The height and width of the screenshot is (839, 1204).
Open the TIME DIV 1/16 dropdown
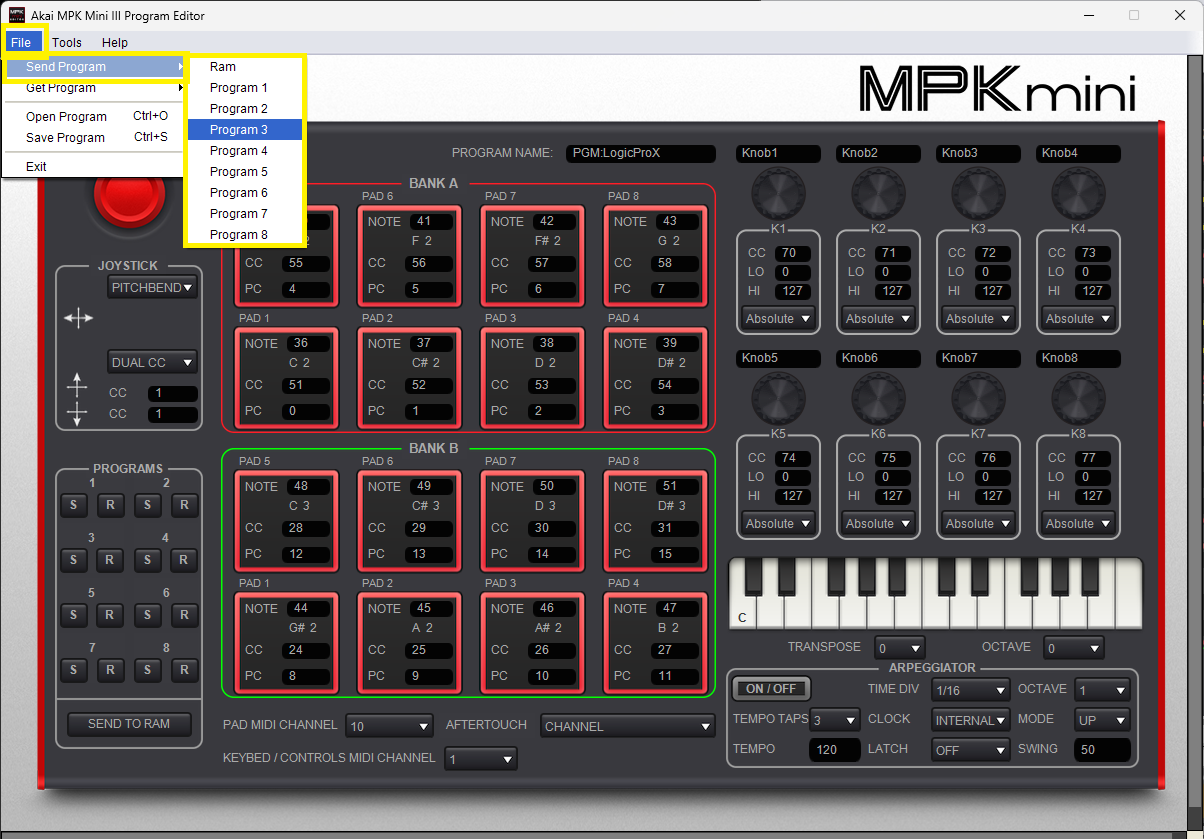click(970, 690)
